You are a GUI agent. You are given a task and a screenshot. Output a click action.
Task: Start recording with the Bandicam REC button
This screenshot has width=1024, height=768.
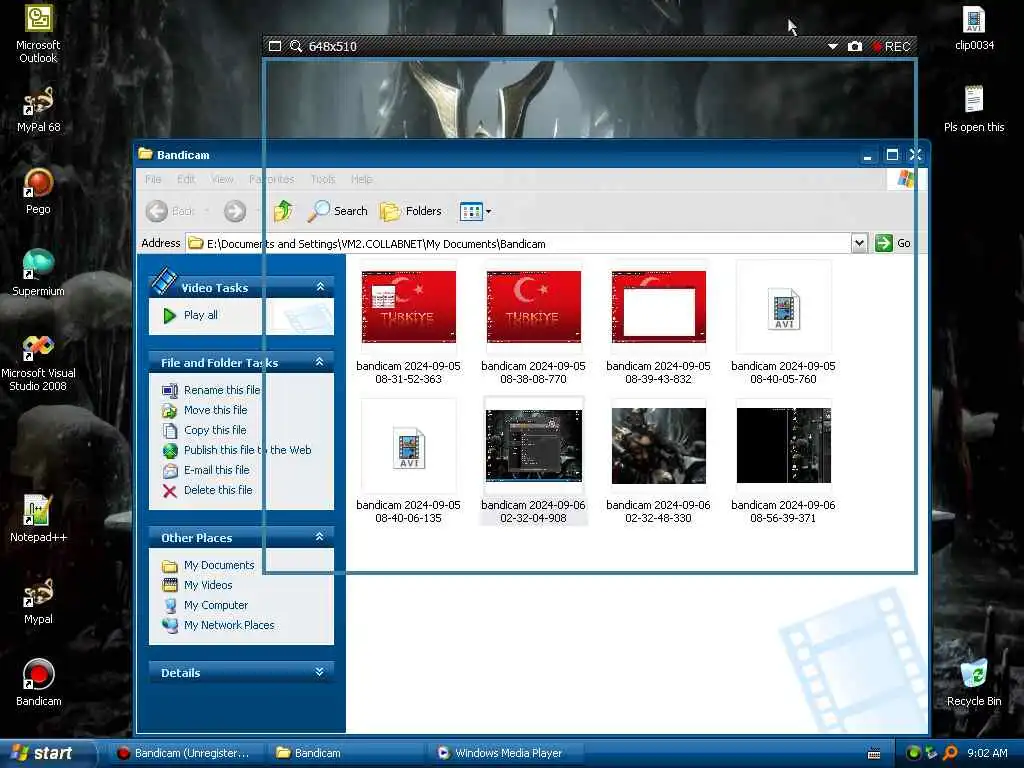(x=891, y=46)
